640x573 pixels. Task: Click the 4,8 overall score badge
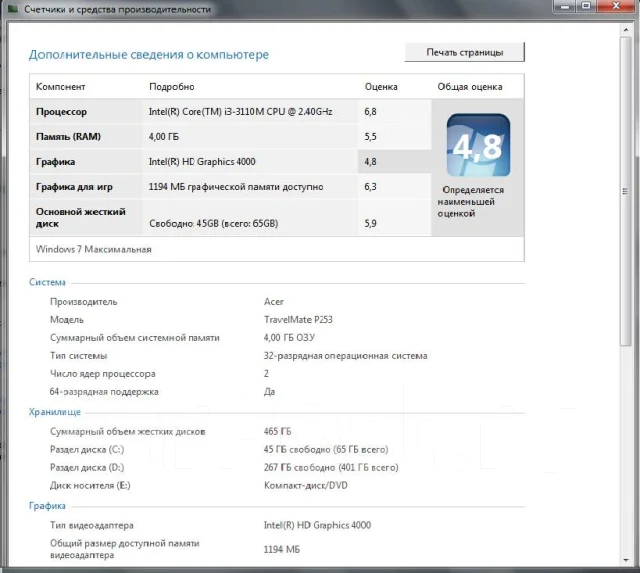[478, 145]
